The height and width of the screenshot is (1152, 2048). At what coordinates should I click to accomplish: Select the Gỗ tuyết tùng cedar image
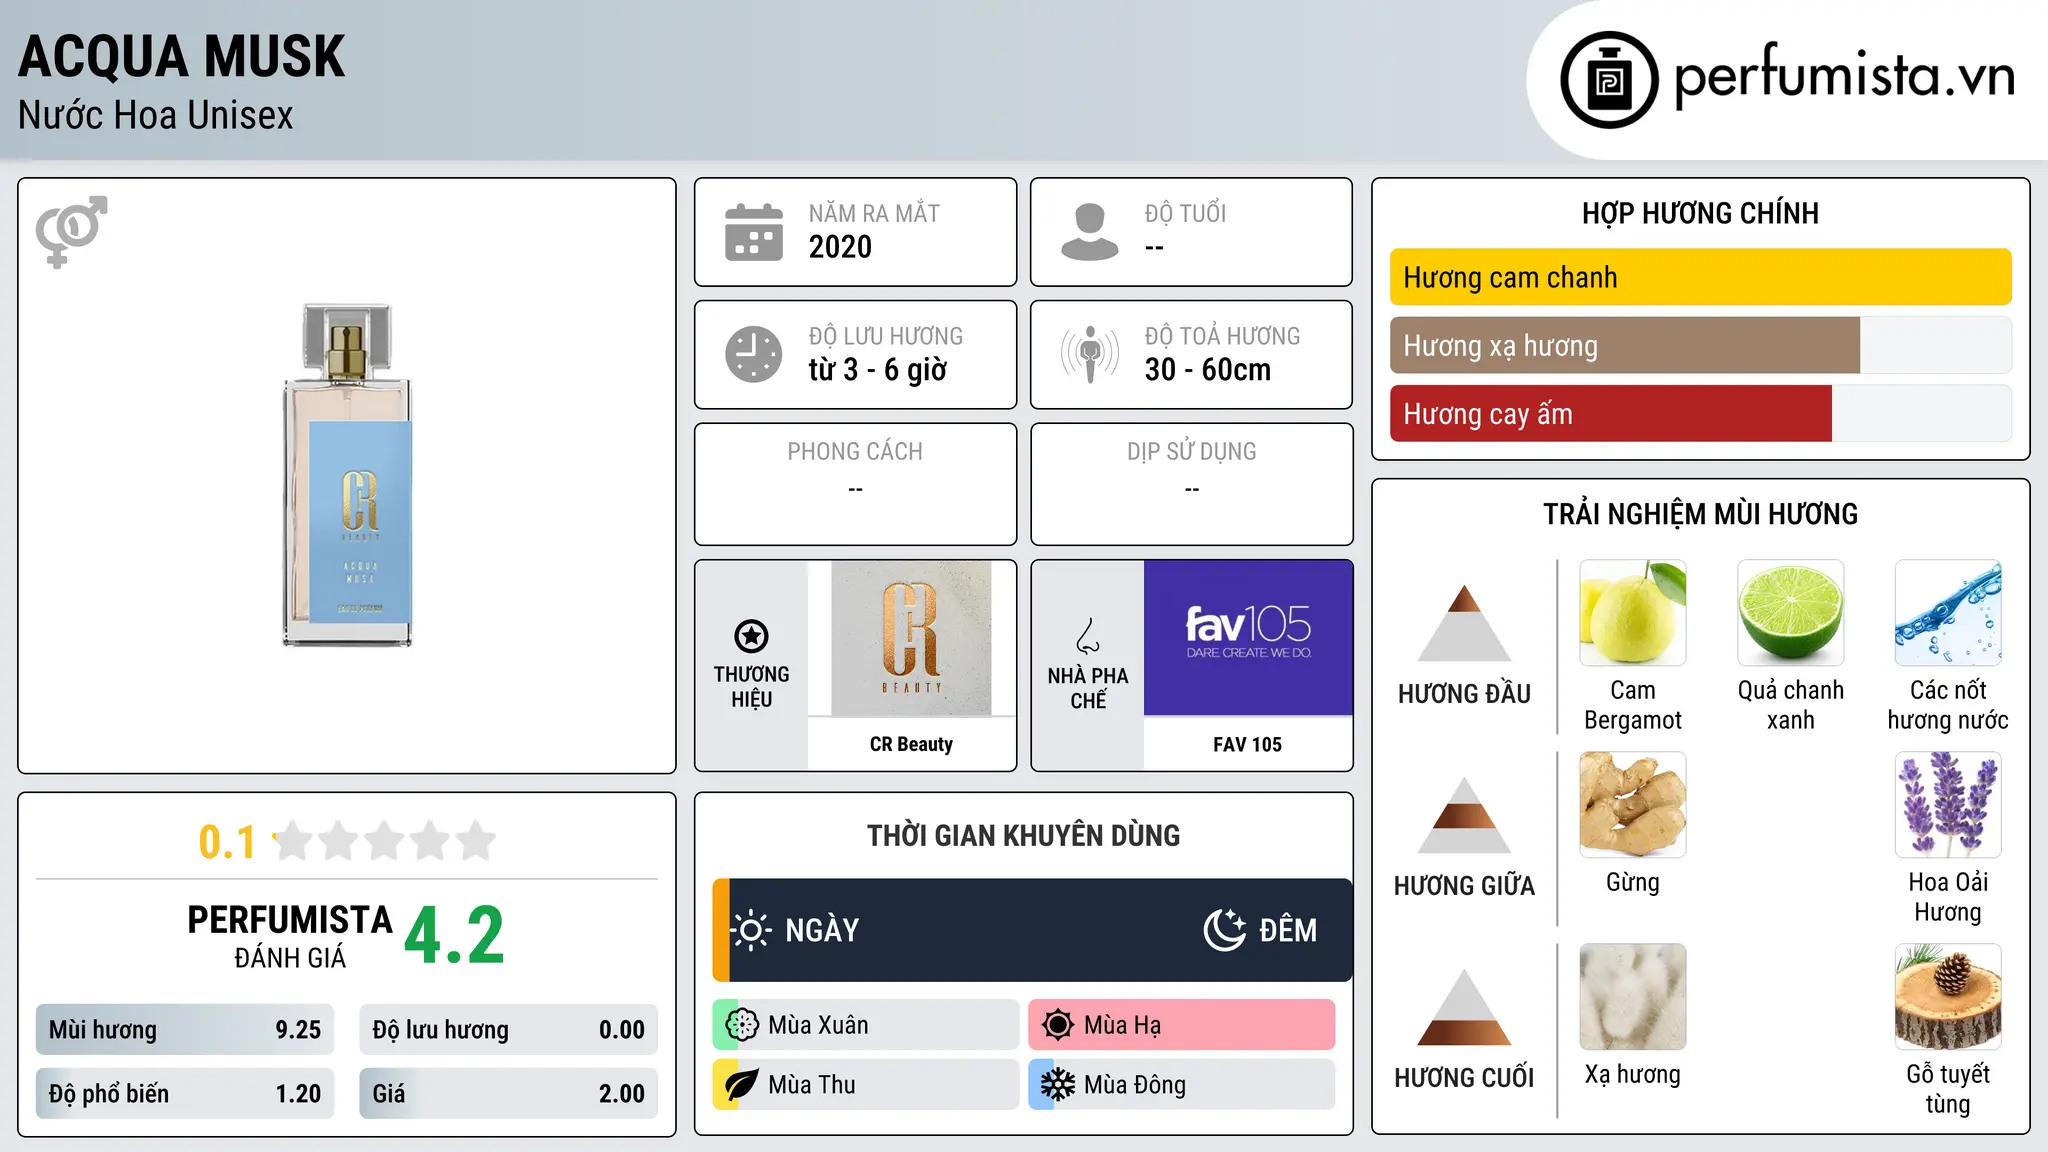point(1948,997)
